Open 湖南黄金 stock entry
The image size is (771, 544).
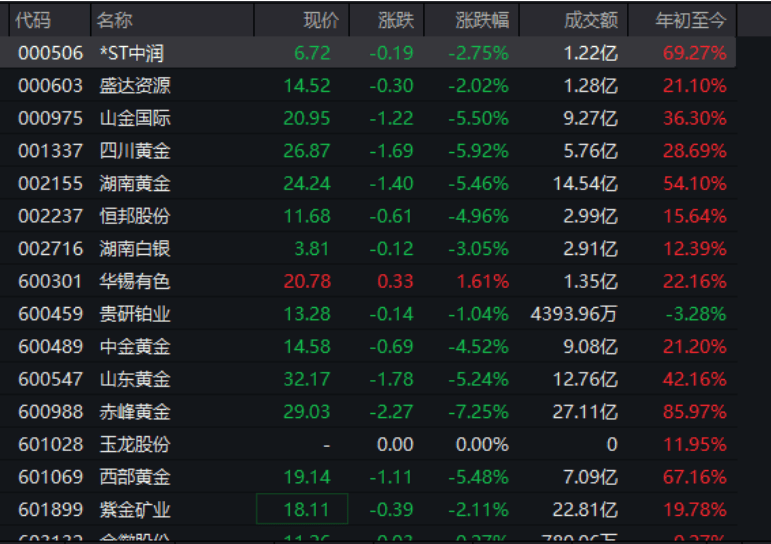135,183
